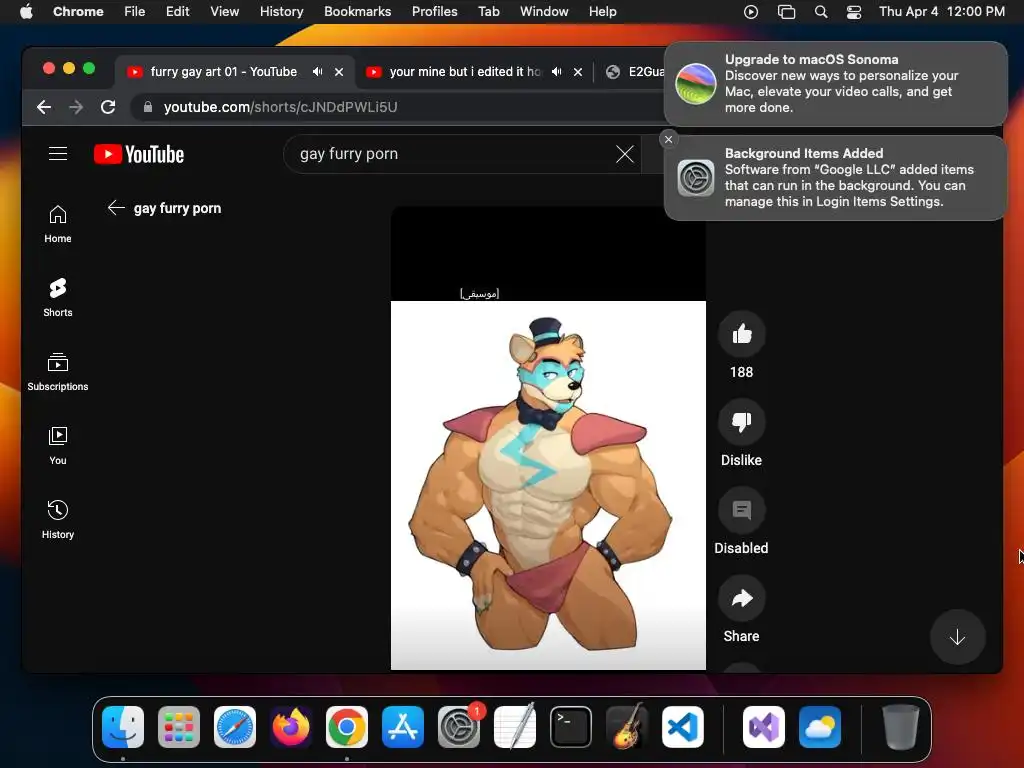Go to next short with down arrow

coord(957,637)
